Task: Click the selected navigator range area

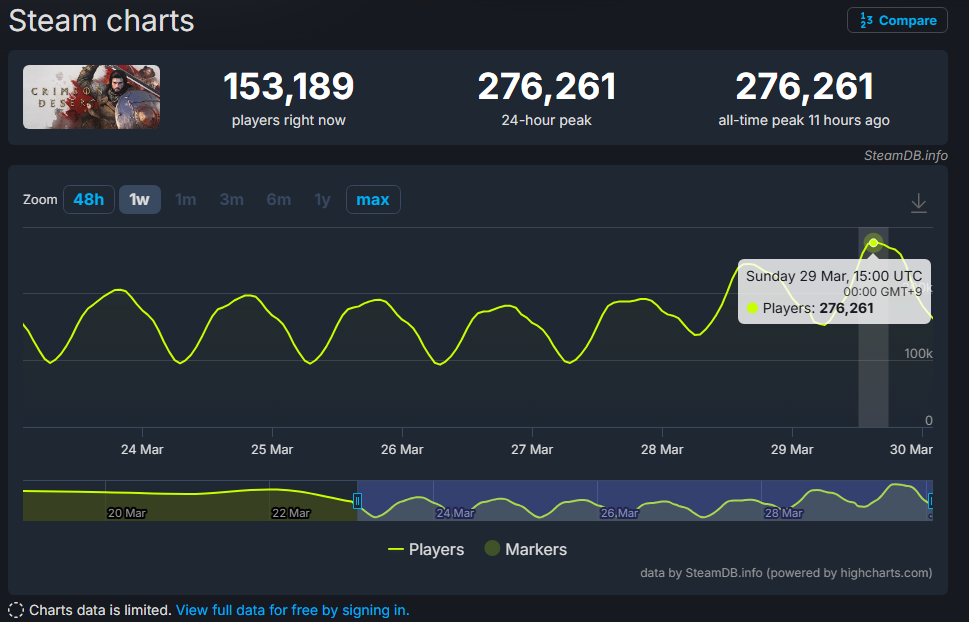Action: 644,501
